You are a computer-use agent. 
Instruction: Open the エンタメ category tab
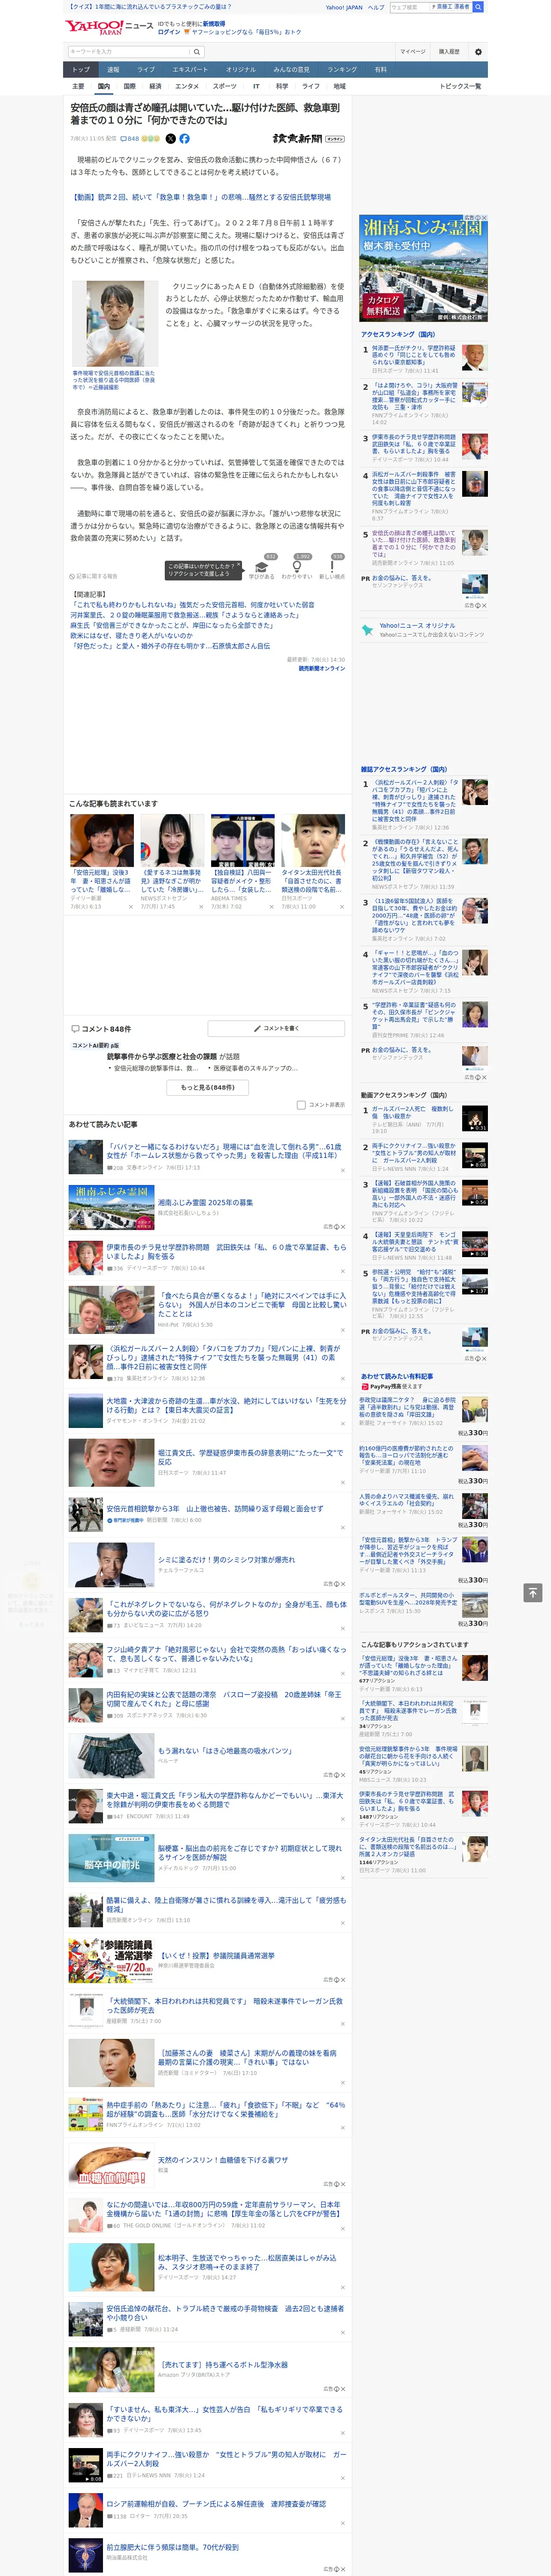pyautogui.click(x=187, y=86)
